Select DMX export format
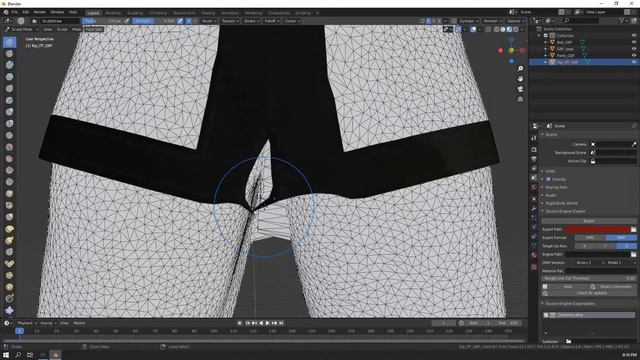 coord(621,238)
